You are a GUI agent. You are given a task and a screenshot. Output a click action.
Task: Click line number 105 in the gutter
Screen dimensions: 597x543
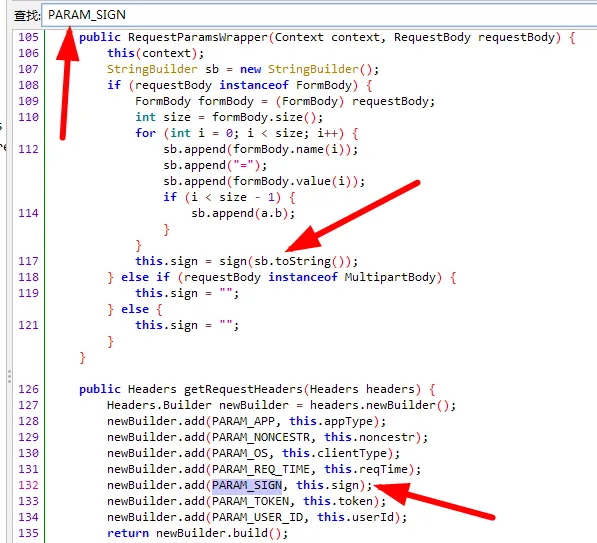point(29,37)
